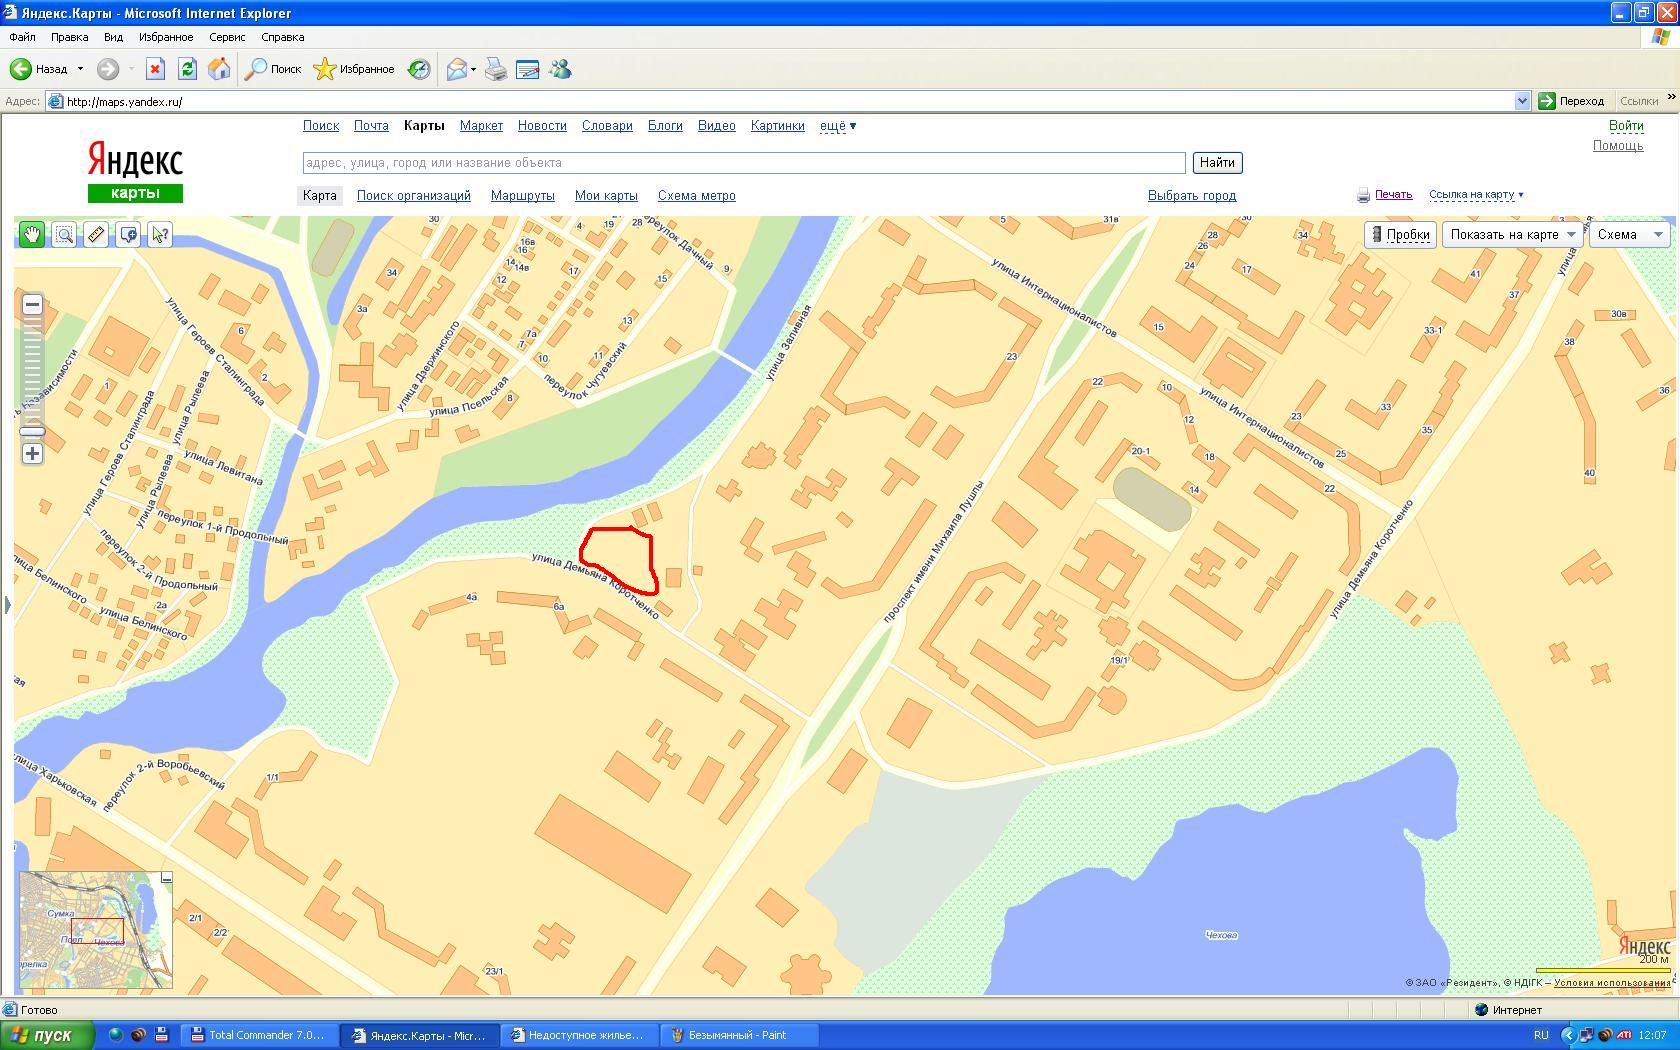Collapse the overview minimap
1680x1050 pixels.
(167, 877)
